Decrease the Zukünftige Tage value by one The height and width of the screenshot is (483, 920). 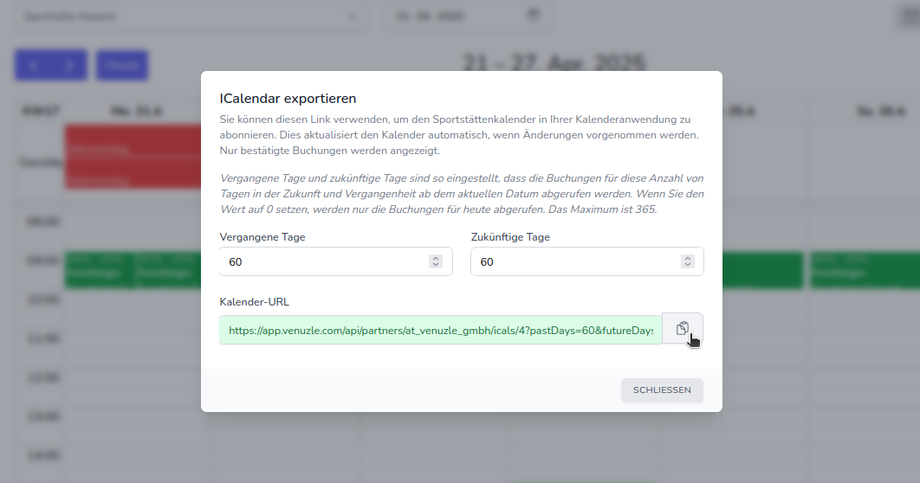[687, 265]
